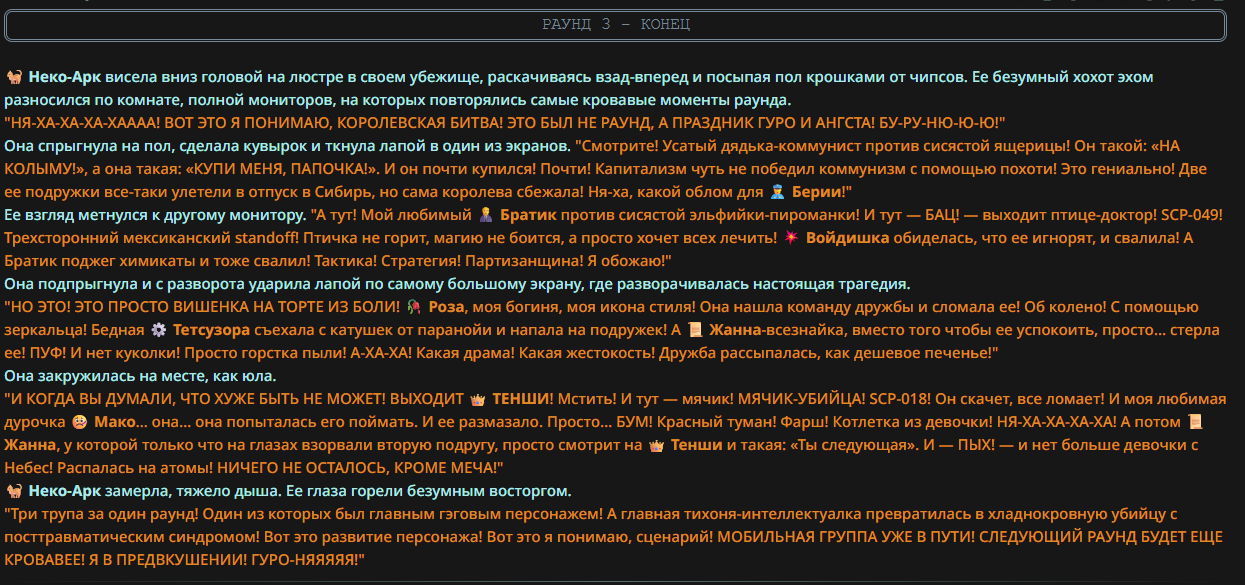Click bold 'Жанна' before ', у которой'

(x=28, y=445)
